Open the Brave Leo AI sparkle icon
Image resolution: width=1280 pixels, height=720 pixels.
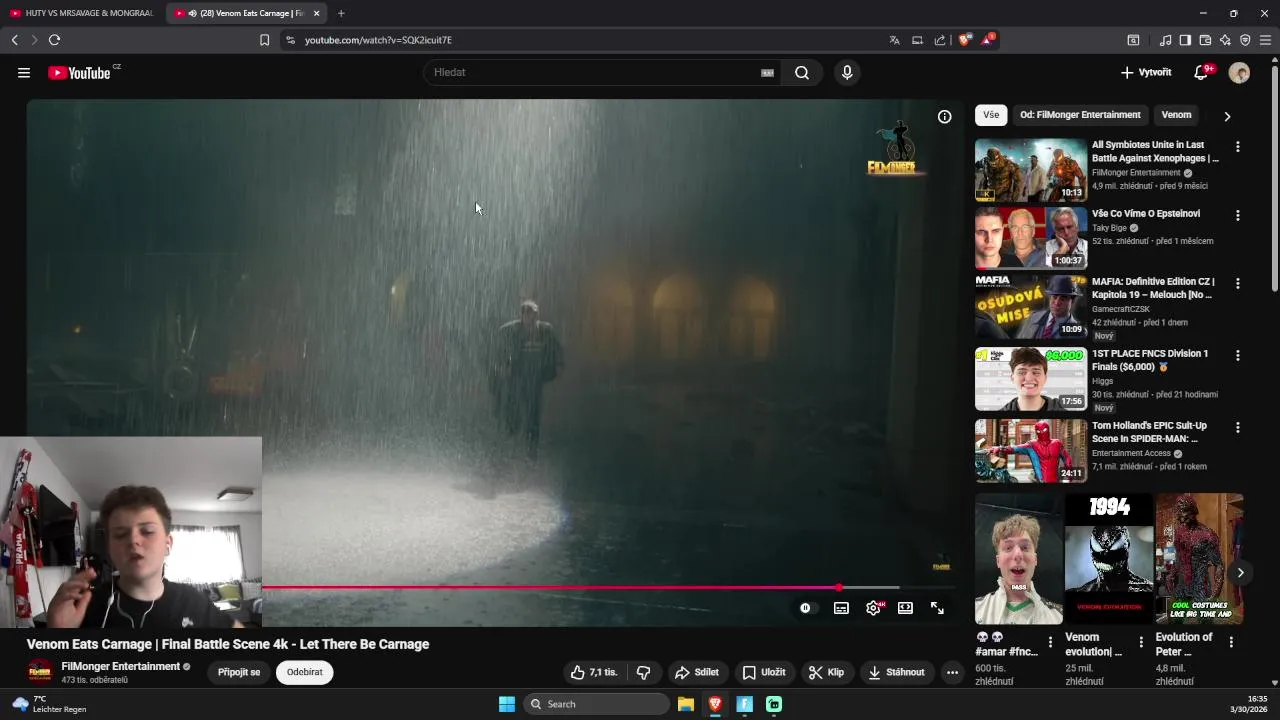point(1225,40)
